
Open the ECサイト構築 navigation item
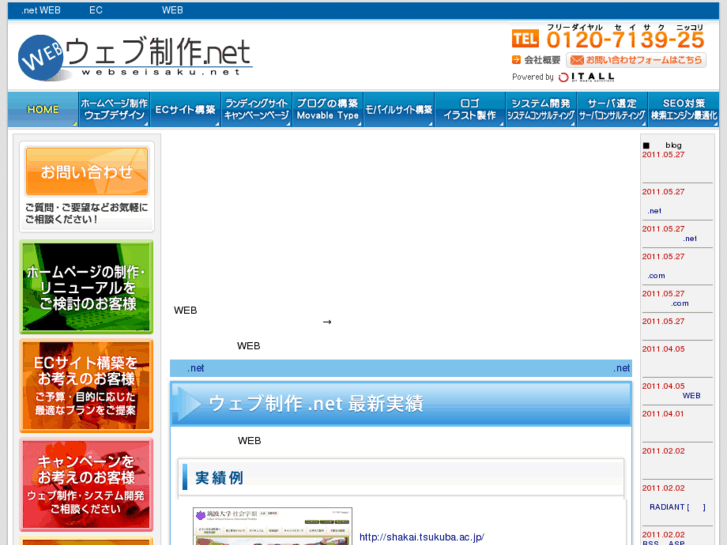[185, 109]
